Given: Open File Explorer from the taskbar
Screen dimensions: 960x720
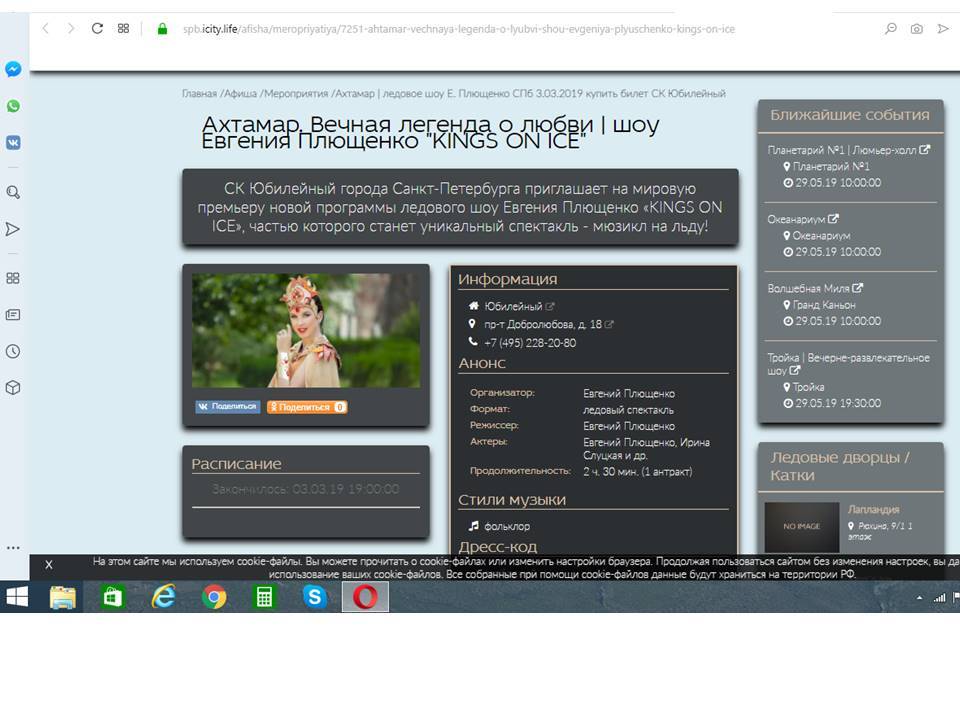Looking at the screenshot, I should 62,597.
